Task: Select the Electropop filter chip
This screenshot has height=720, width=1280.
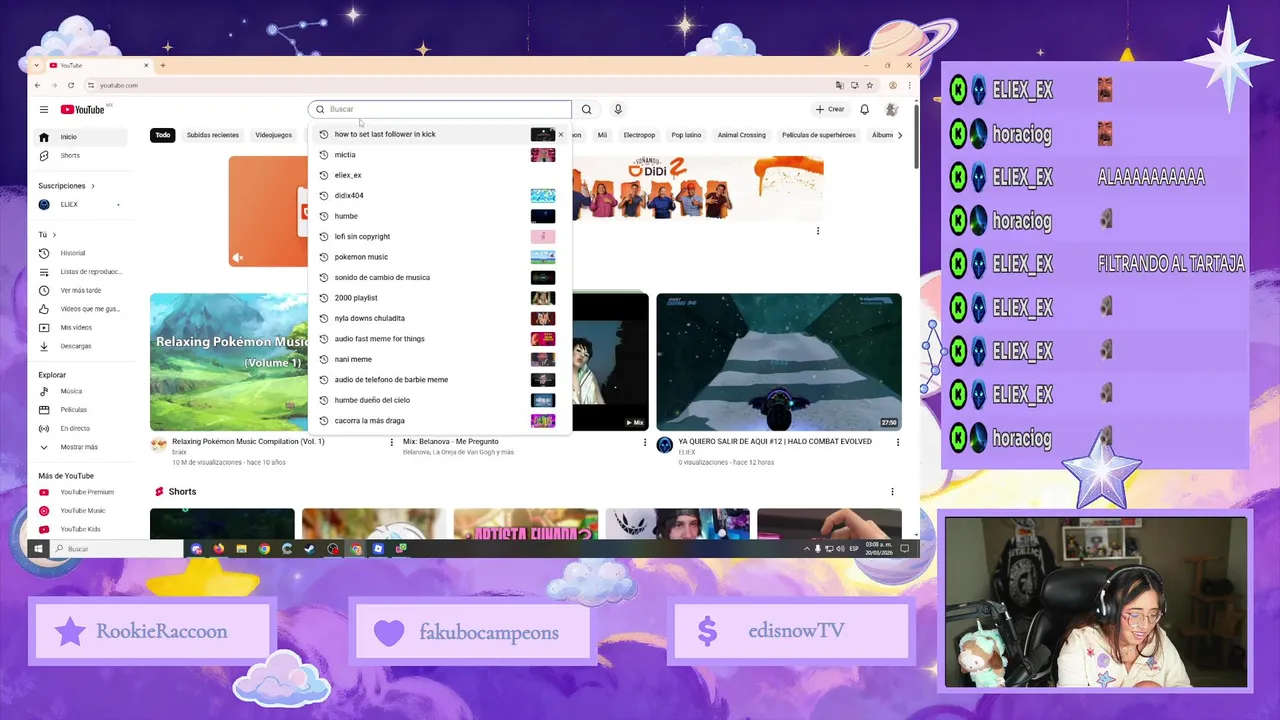Action: (639, 135)
